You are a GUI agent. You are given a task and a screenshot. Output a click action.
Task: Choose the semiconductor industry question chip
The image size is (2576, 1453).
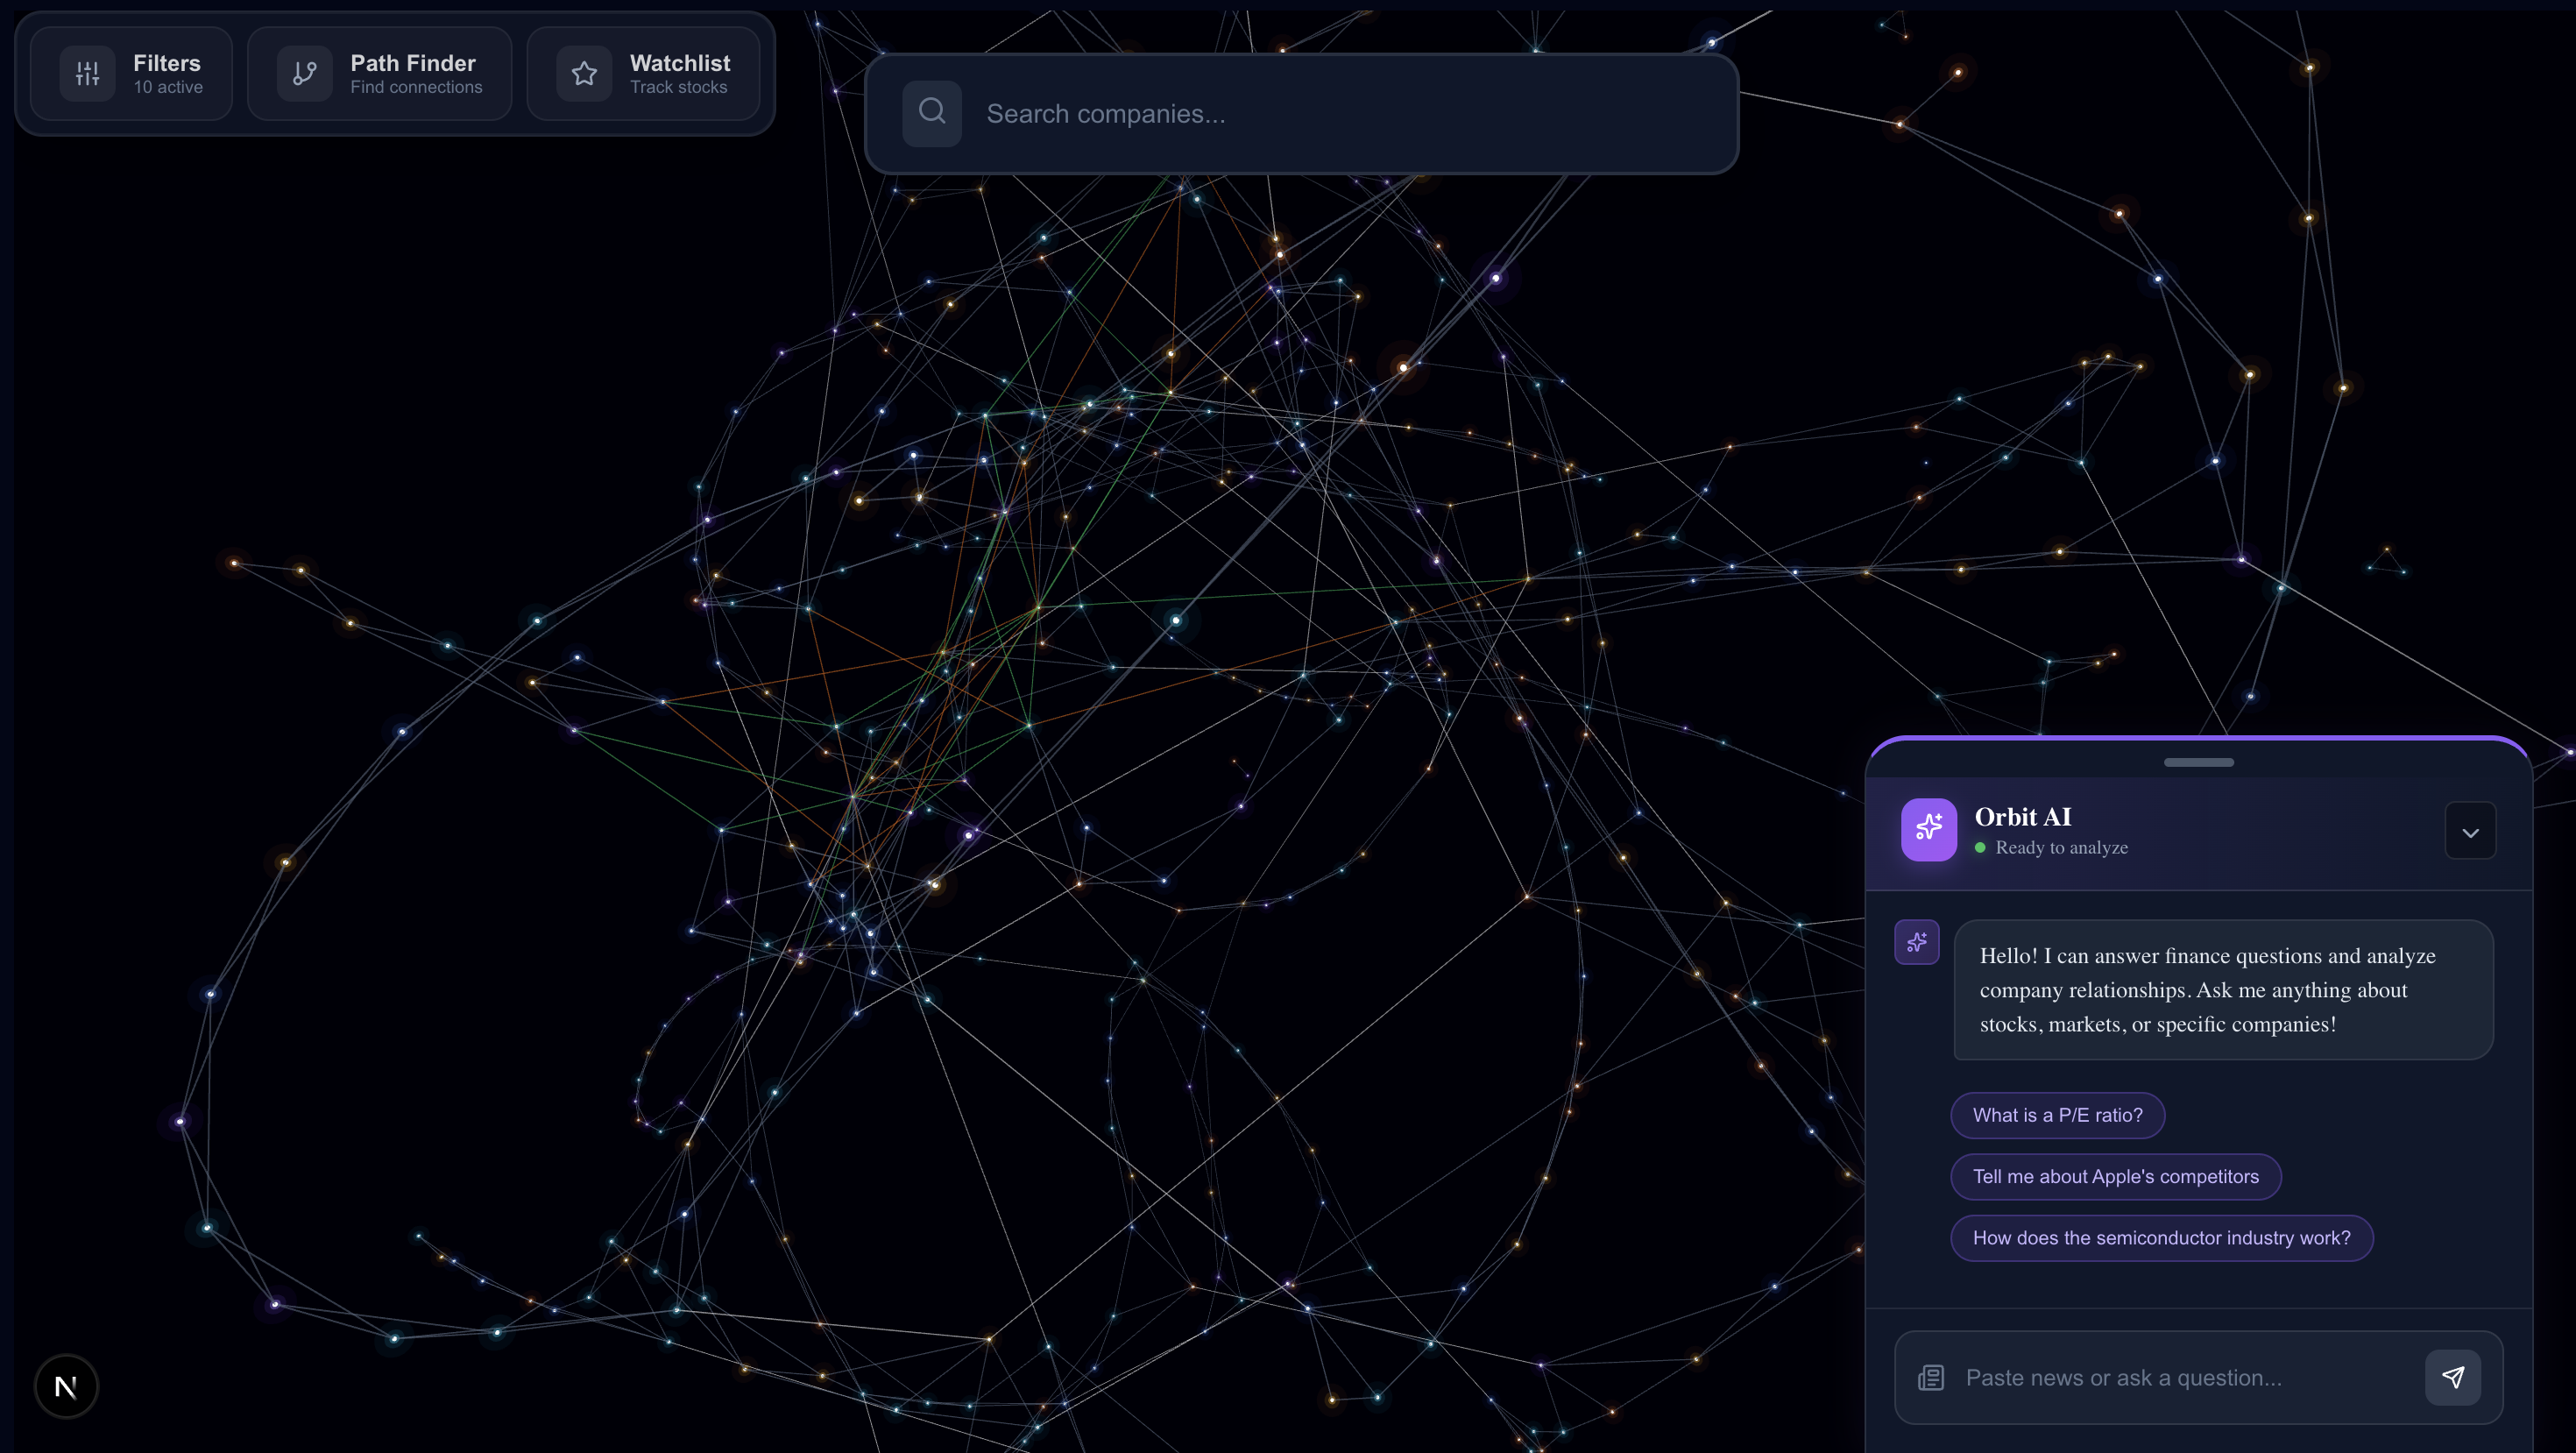click(x=2161, y=1237)
